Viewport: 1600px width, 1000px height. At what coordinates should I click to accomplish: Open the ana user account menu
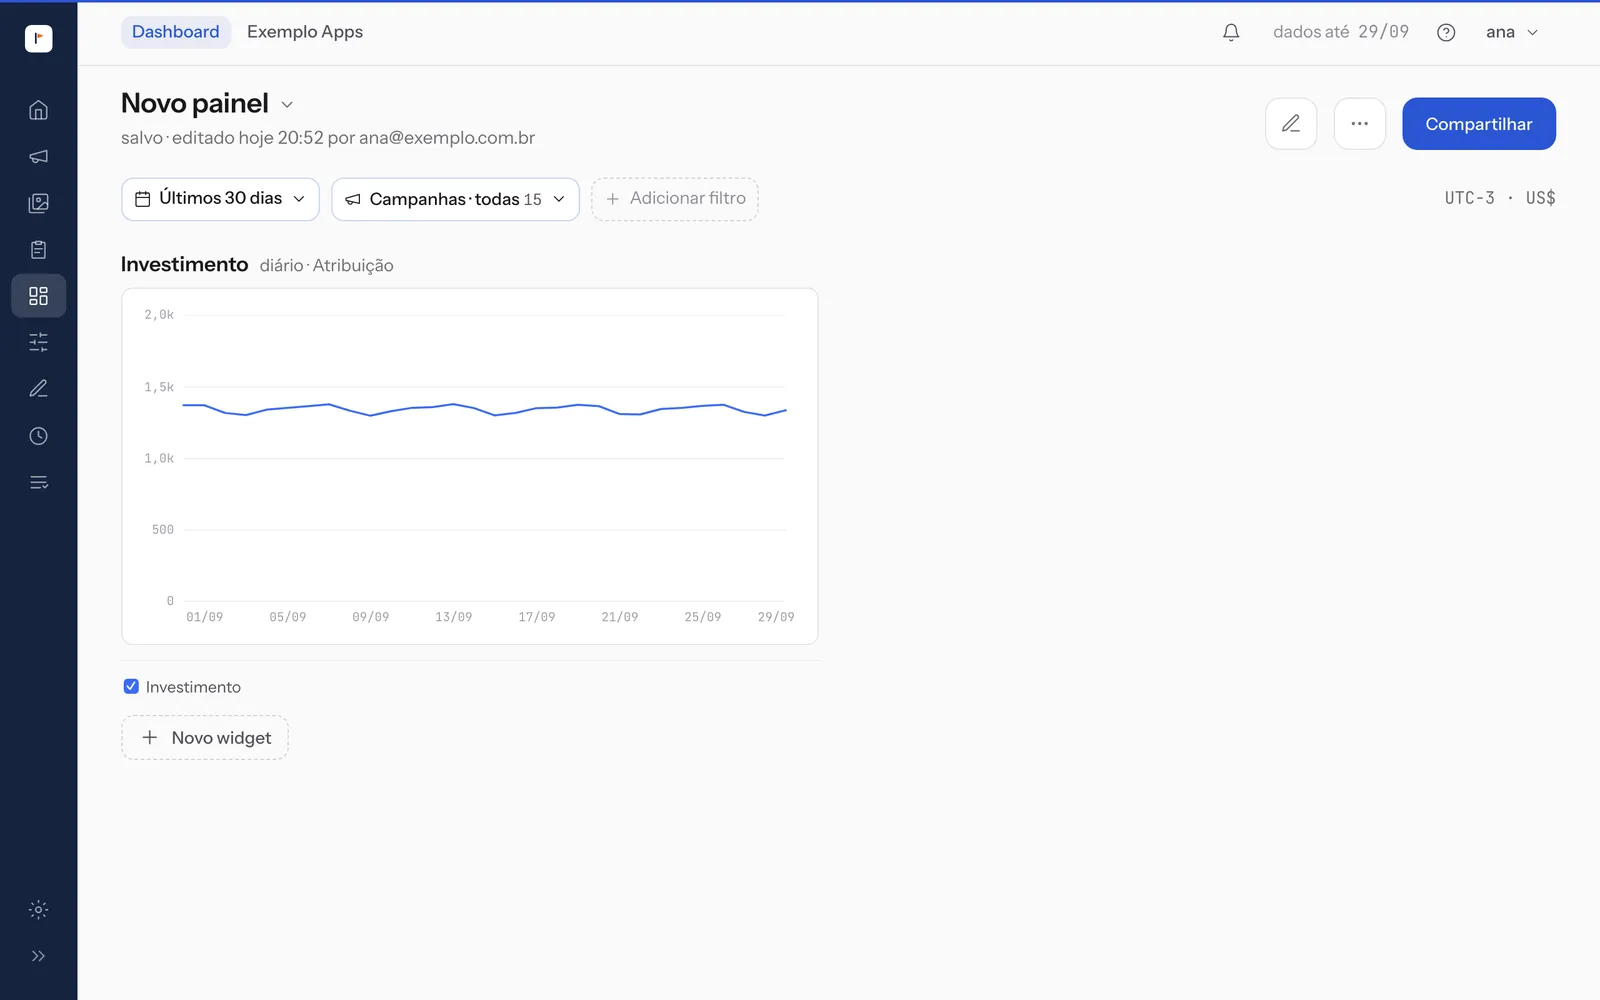point(1511,32)
